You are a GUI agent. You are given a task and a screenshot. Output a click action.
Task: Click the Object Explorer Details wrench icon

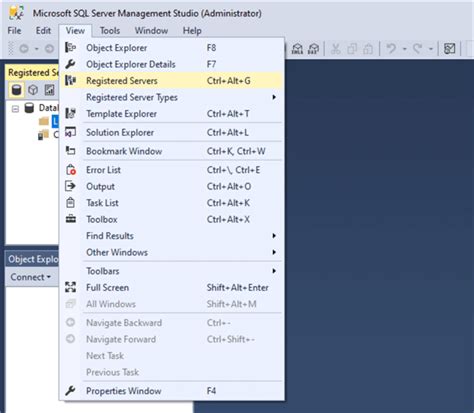coord(70,64)
